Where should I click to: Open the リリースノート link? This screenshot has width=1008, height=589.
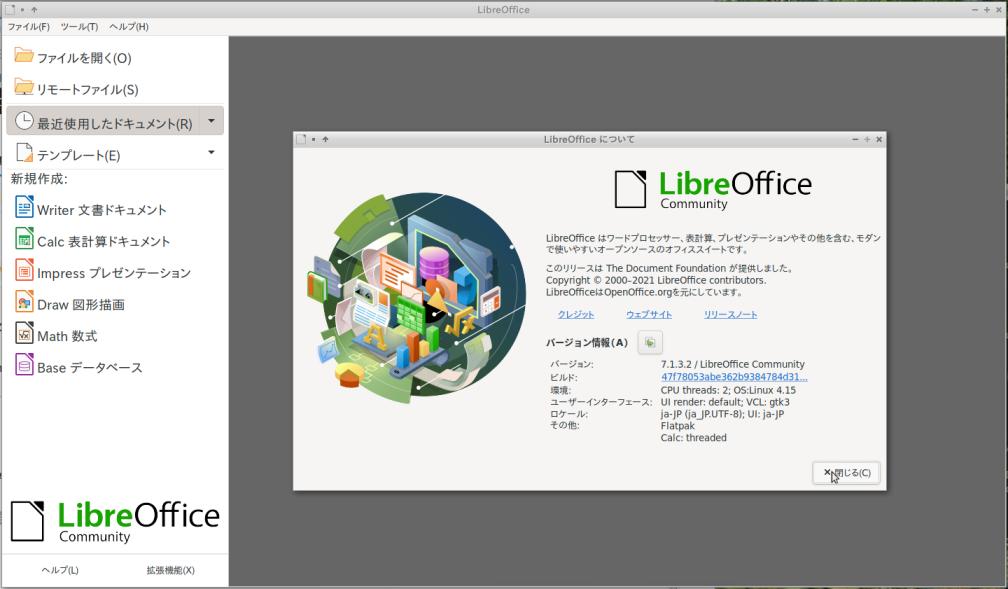click(730, 314)
